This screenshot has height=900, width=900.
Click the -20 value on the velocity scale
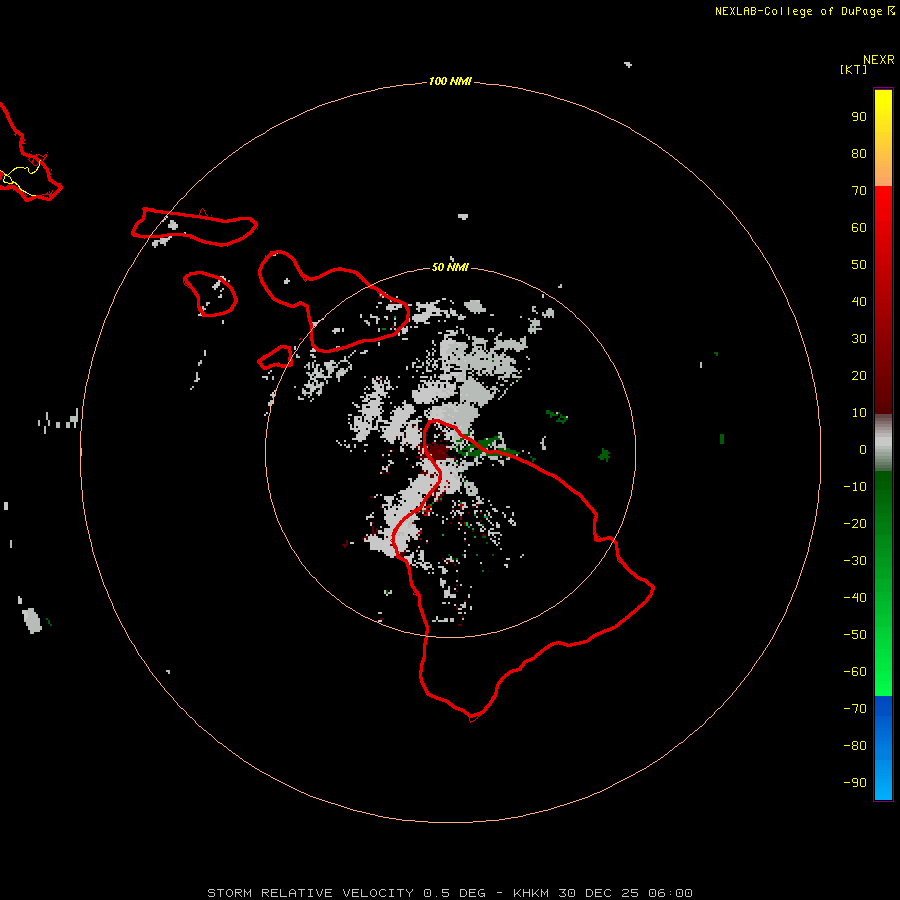coord(855,523)
